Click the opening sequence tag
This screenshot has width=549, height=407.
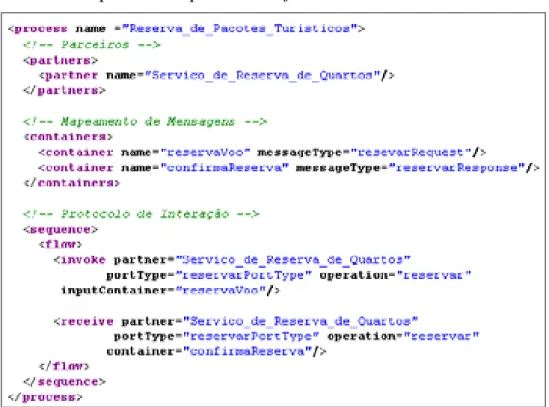tap(60, 229)
